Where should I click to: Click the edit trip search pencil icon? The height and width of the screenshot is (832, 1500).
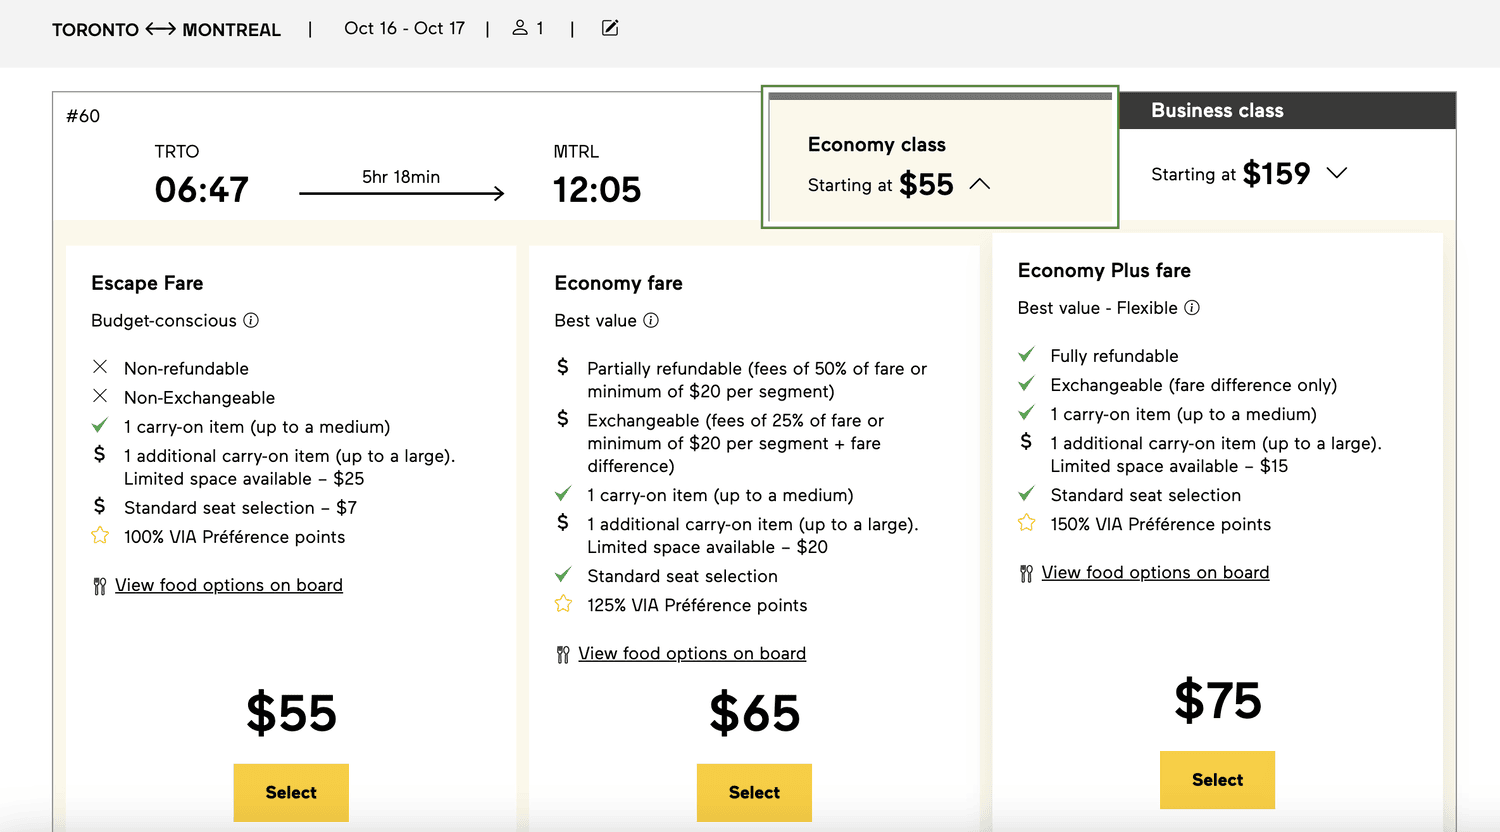pyautogui.click(x=610, y=28)
